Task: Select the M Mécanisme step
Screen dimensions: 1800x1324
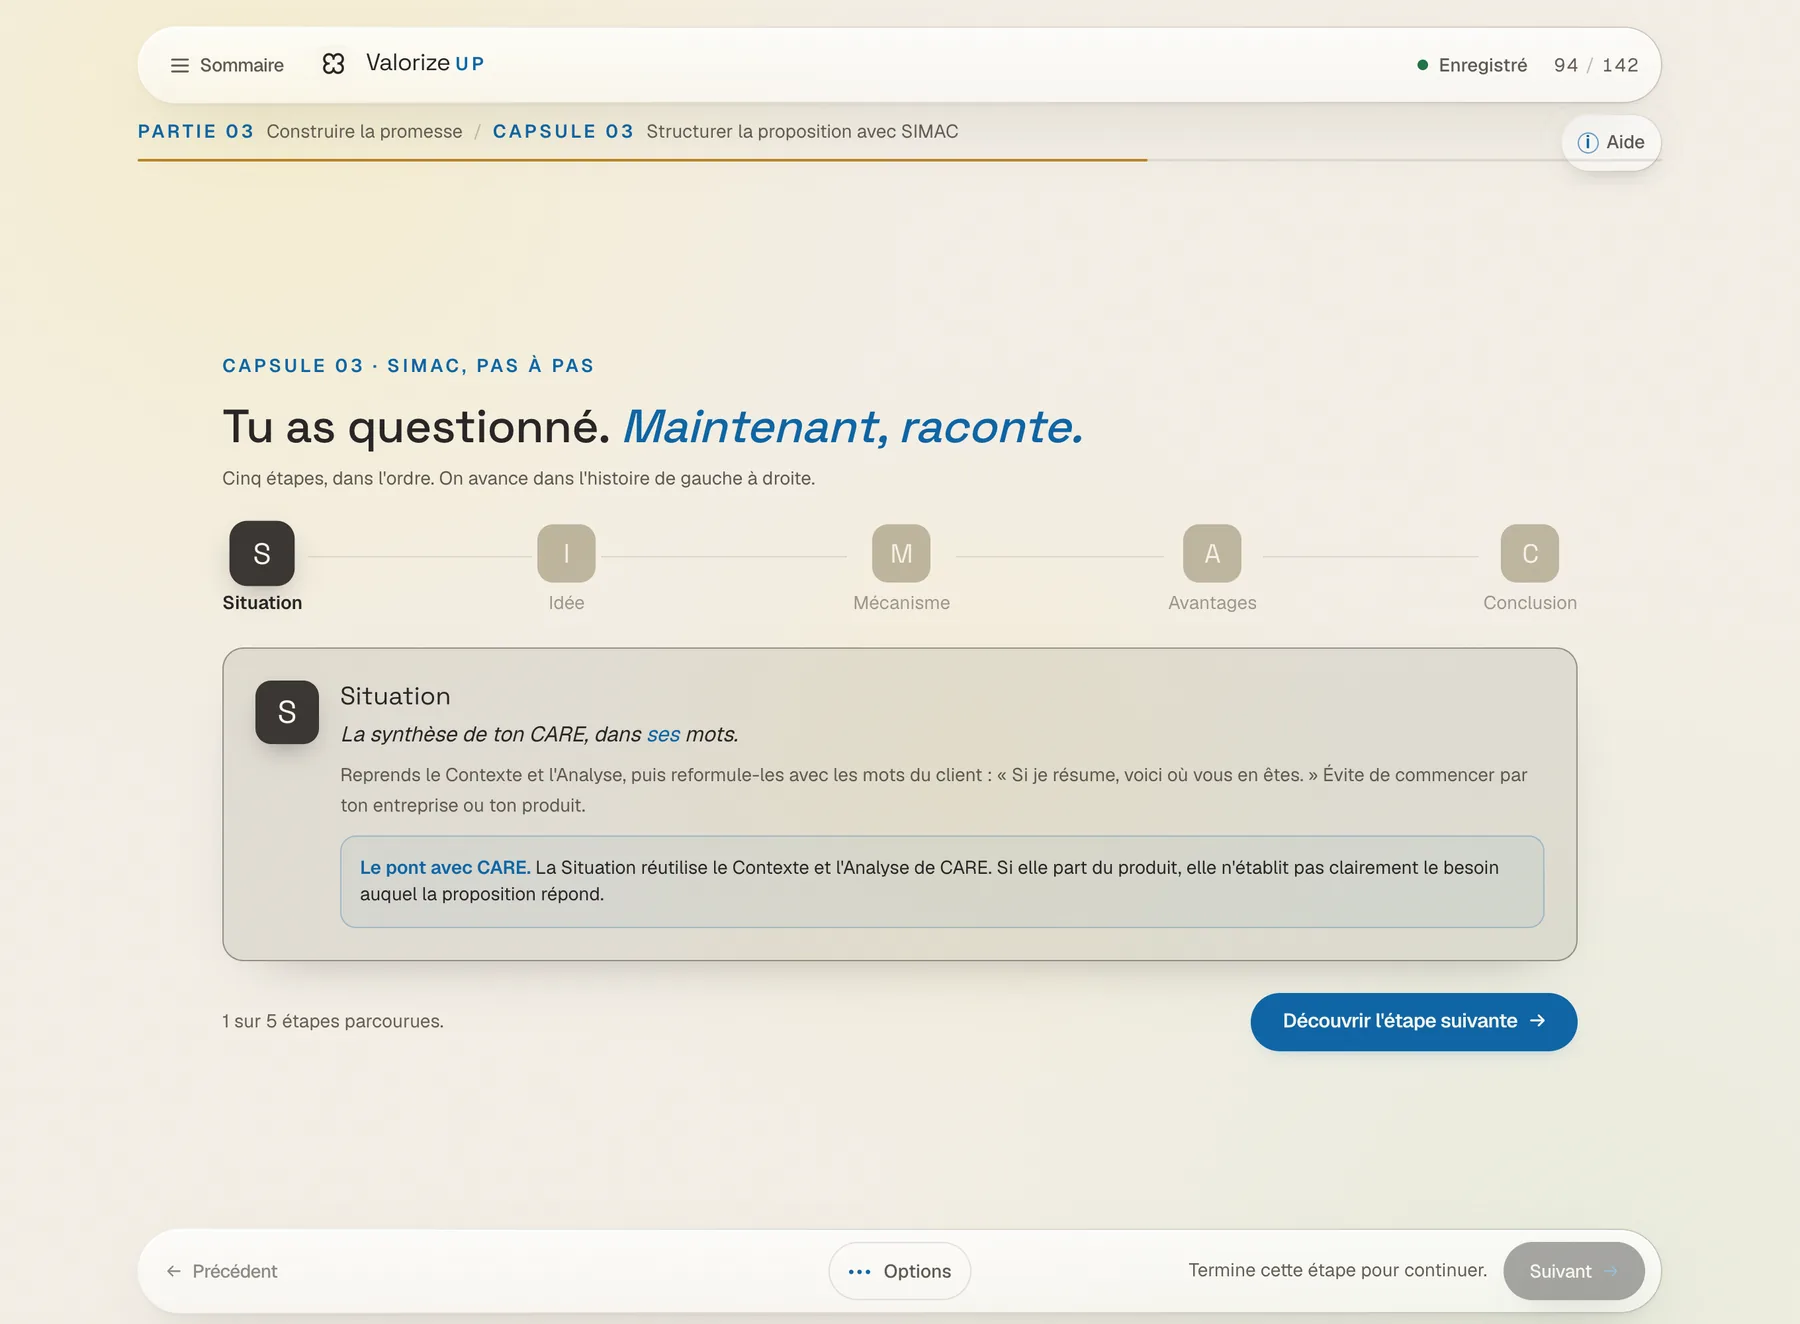Action: pyautogui.click(x=901, y=567)
